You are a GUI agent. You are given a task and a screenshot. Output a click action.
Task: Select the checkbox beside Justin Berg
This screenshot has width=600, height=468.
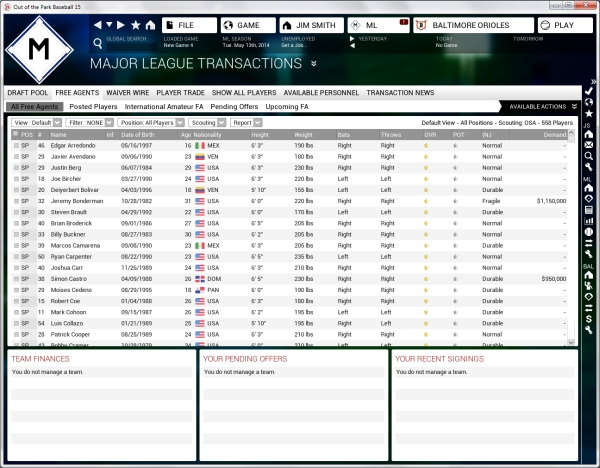click(x=15, y=167)
